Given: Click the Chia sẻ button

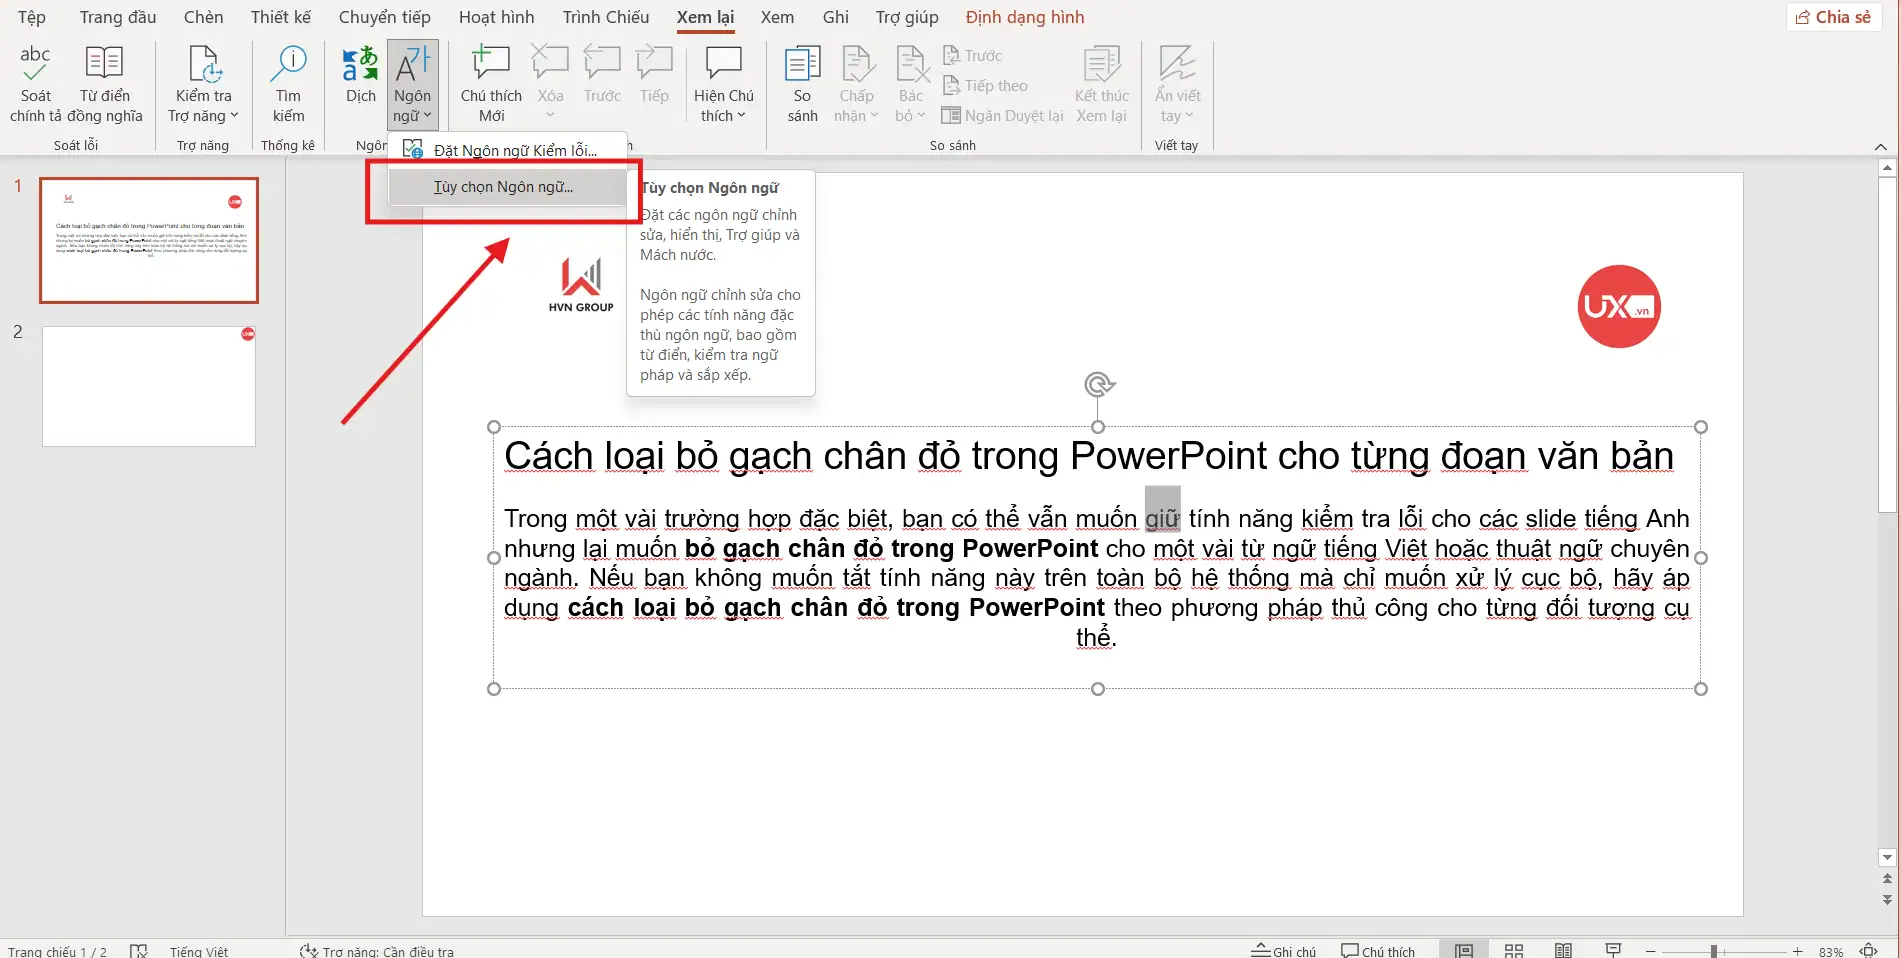Looking at the screenshot, I should click(x=1833, y=16).
